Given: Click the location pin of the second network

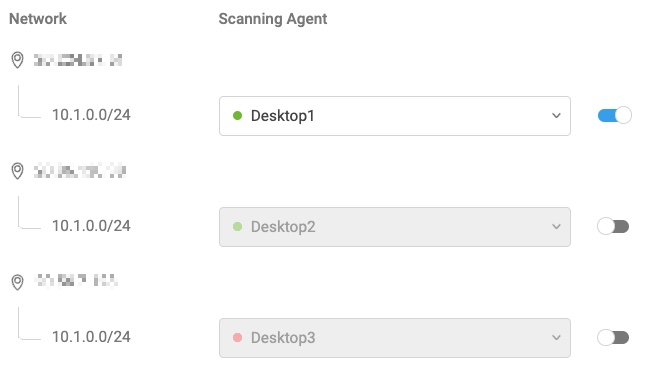Looking at the screenshot, I should [17, 171].
